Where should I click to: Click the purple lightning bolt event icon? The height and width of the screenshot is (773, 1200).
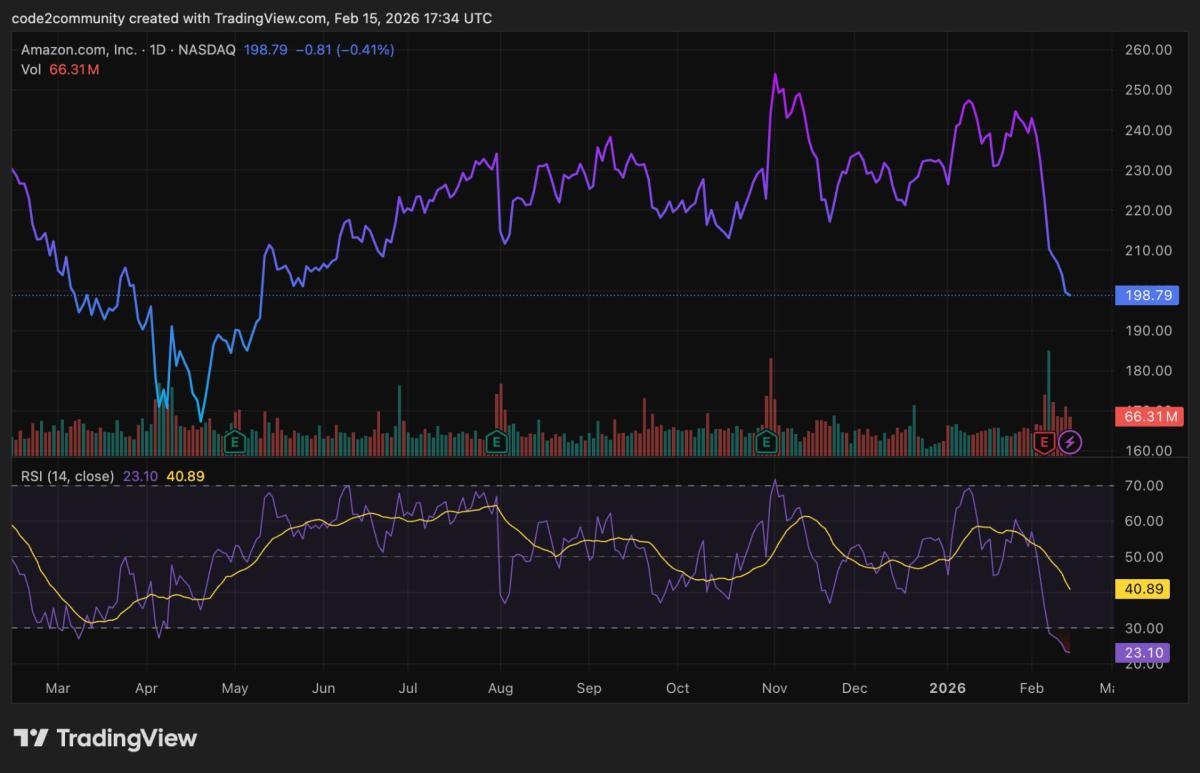pyautogui.click(x=1070, y=440)
